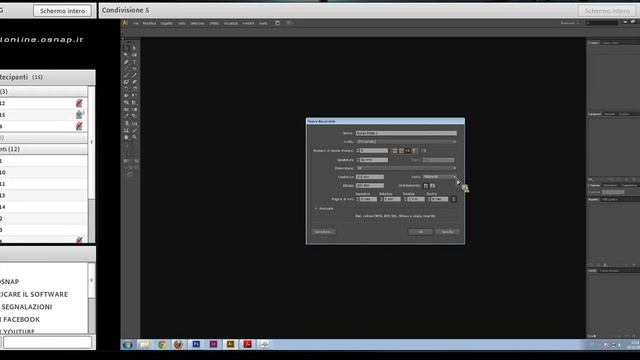
Task: Select the Slice tool
Action: pos(134,130)
